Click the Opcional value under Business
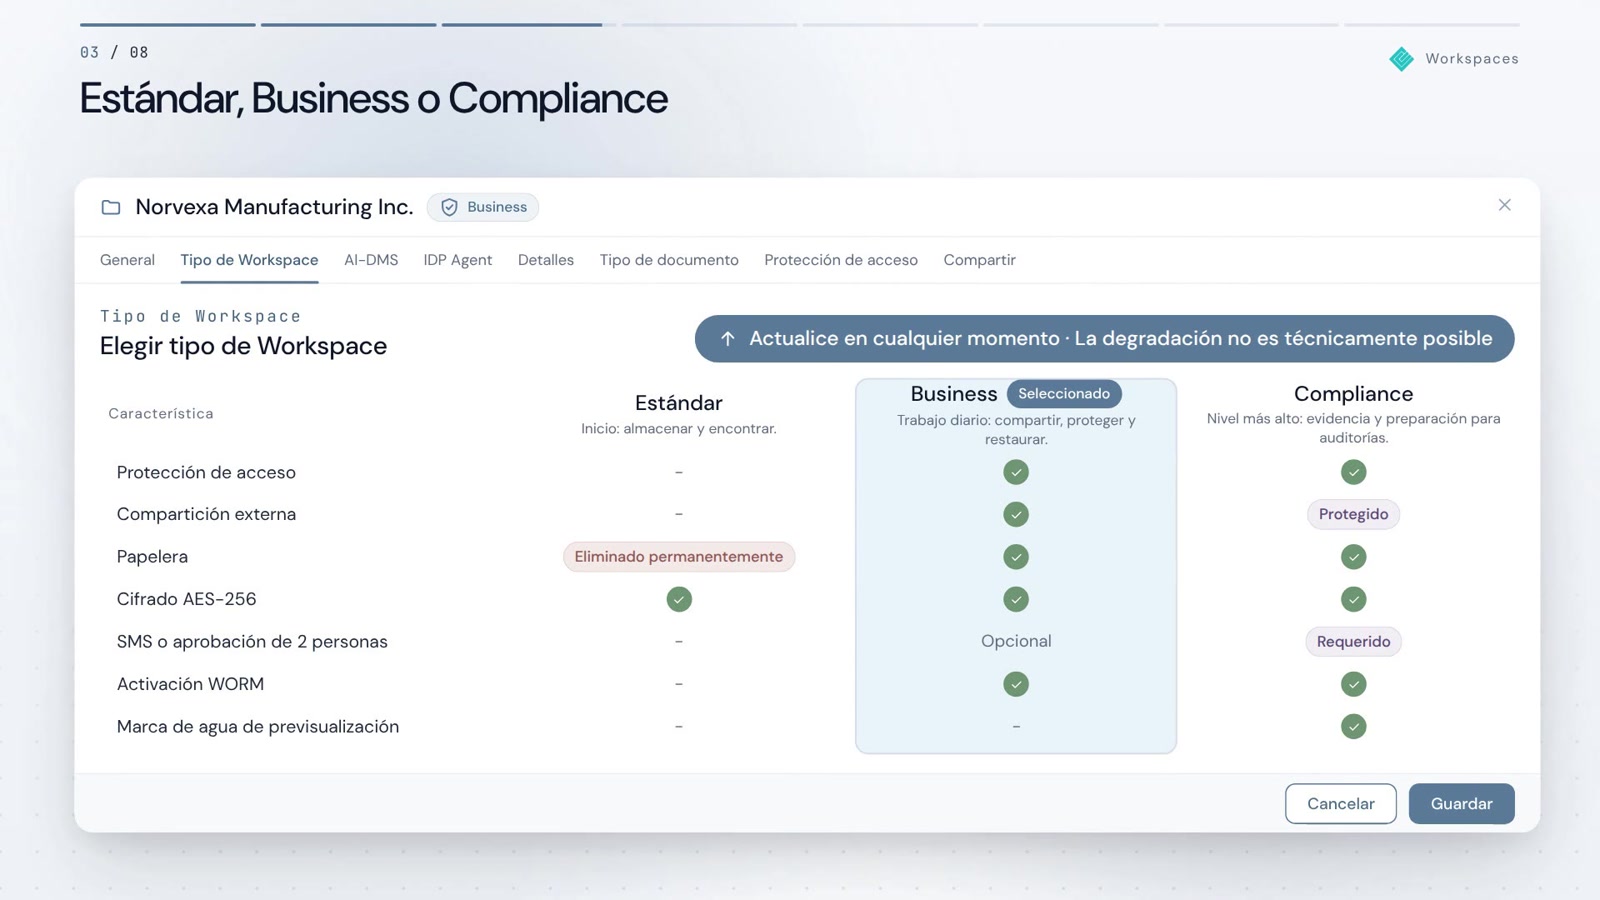Screen dimensions: 1600x900 (x=1016, y=641)
